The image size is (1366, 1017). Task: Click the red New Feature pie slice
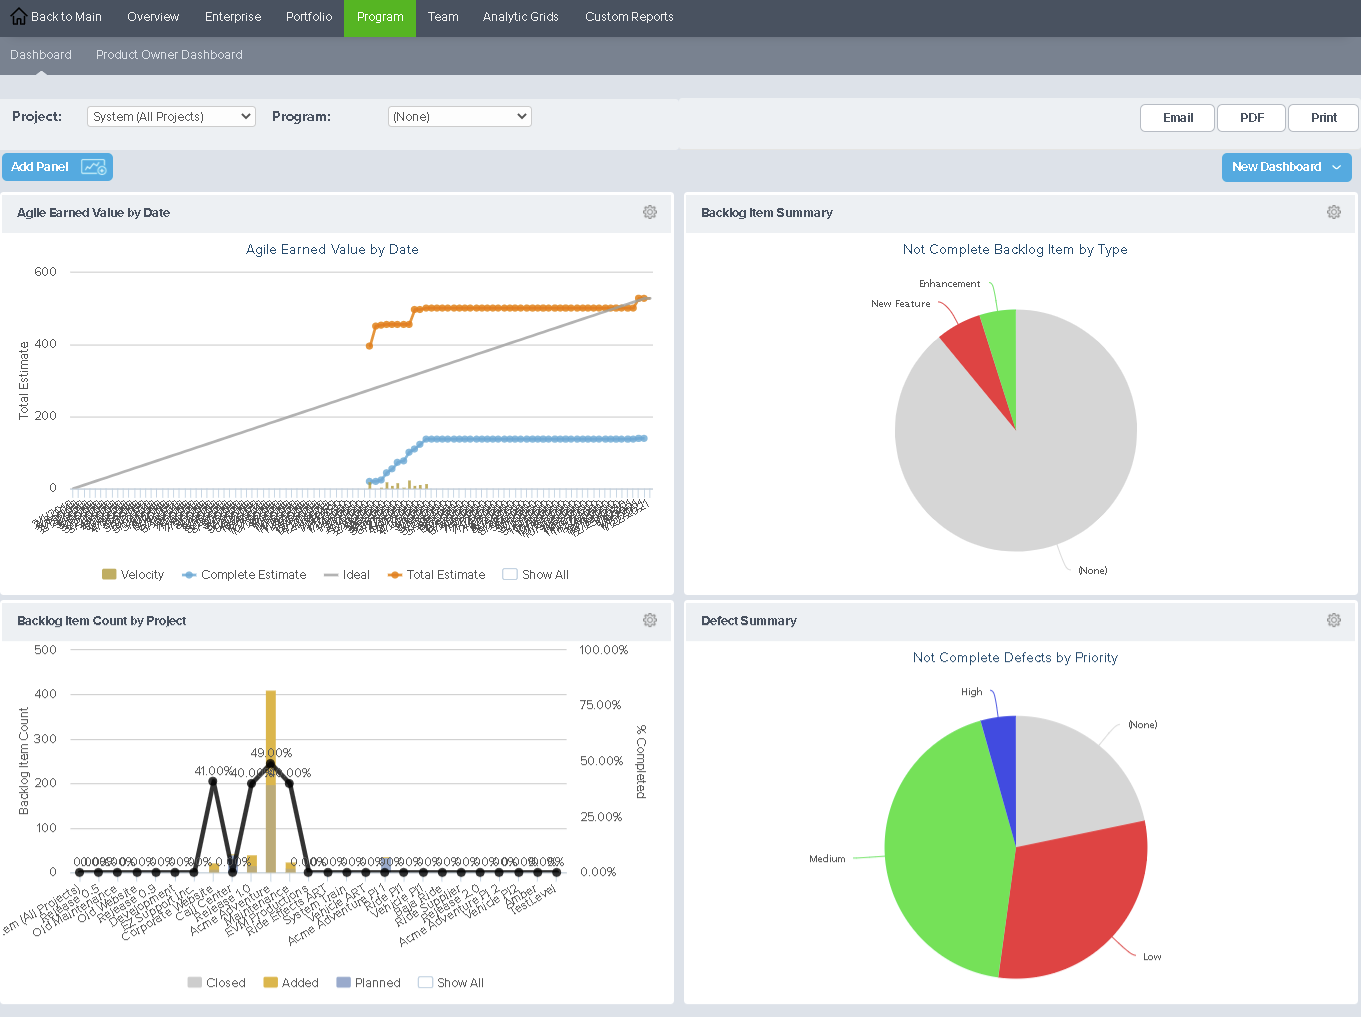pyautogui.click(x=975, y=355)
